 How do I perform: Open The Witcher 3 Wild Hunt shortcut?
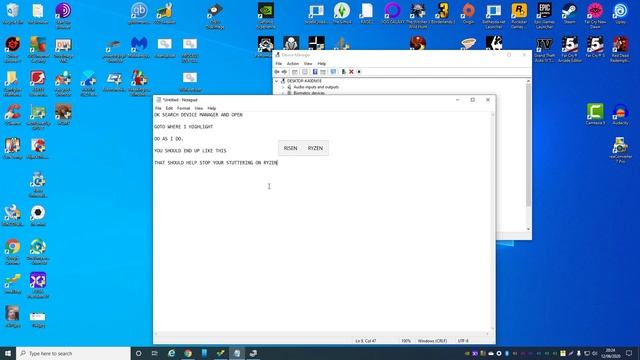418,16
